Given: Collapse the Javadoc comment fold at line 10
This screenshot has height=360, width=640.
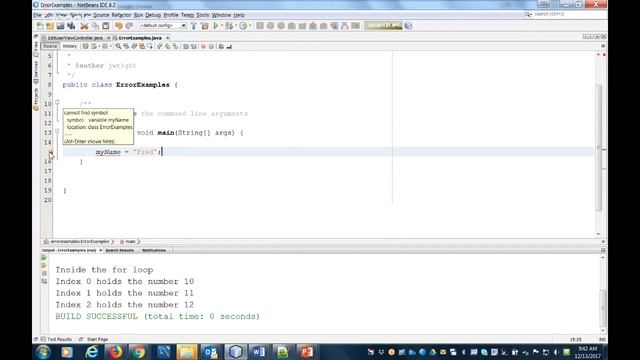Looking at the screenshot, I should click(x=57, y=102).
